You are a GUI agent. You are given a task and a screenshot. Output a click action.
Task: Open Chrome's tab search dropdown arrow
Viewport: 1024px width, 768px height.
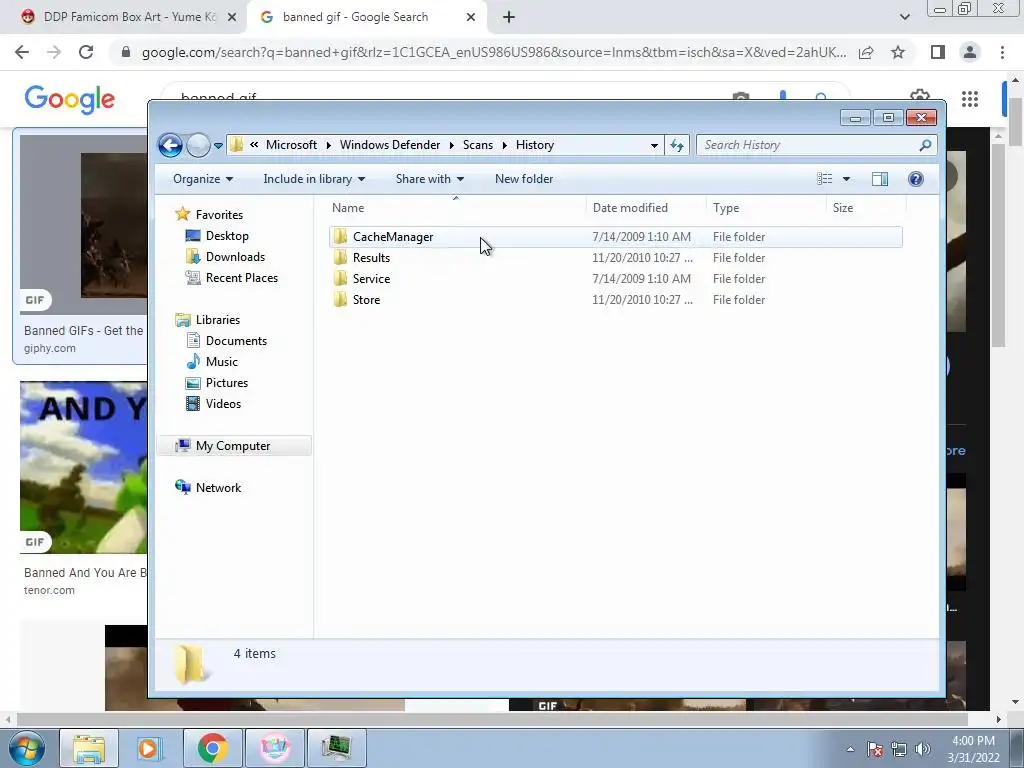click(904, 17)
